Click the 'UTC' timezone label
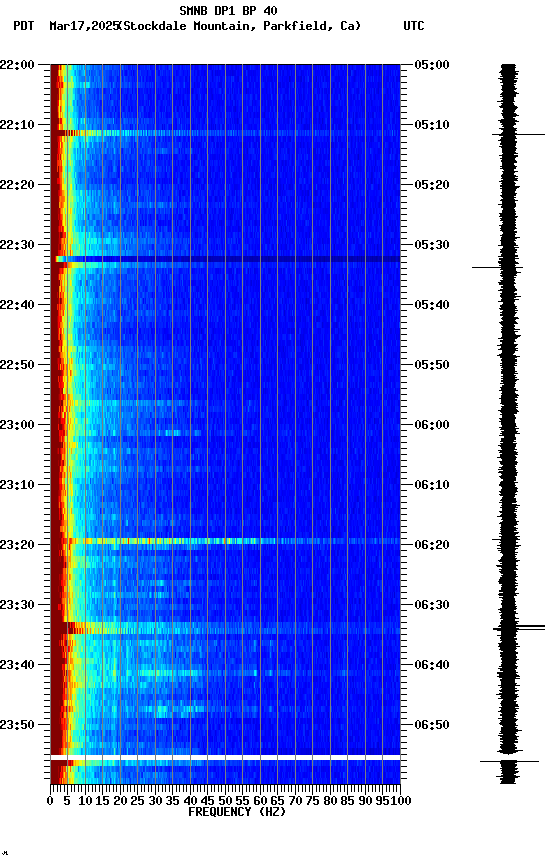 [x=414, y=26]
